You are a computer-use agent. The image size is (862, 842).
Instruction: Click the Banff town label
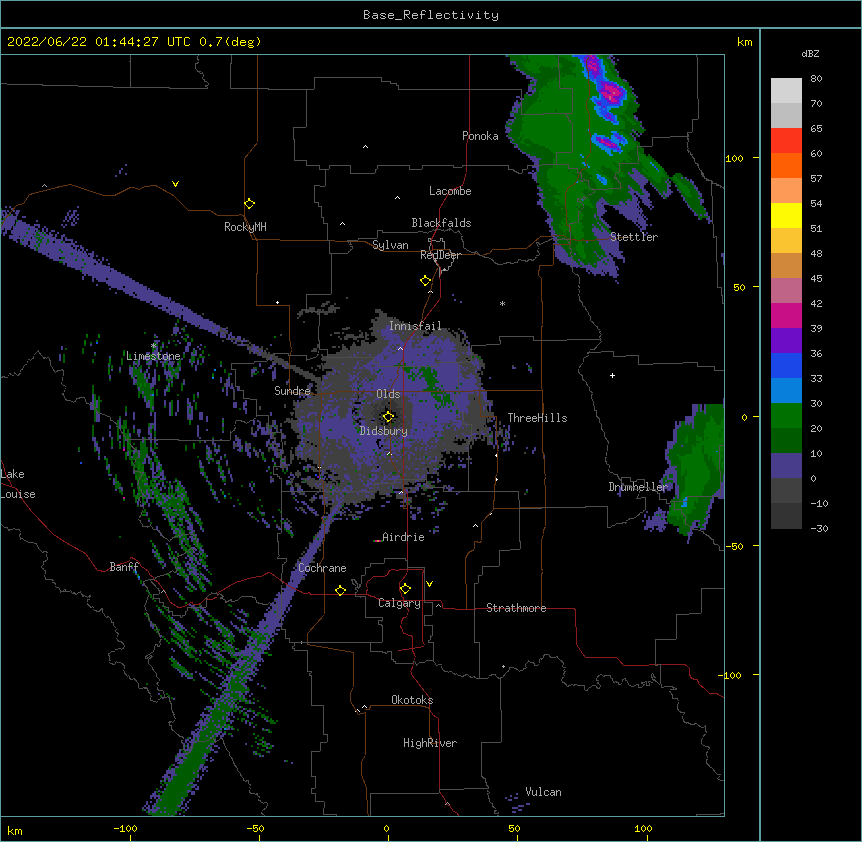click(x=124, y=567)
